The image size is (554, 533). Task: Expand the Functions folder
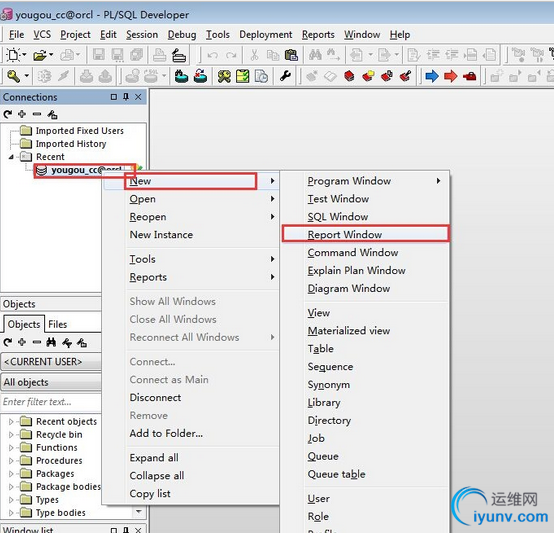11,448
